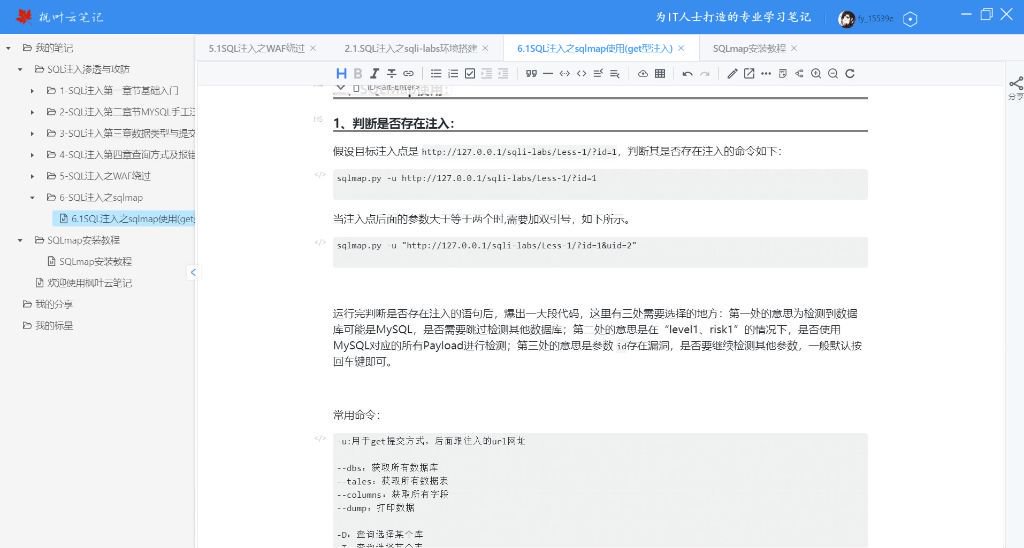Zoom in with the magnifier plus icon

[816, 74]
